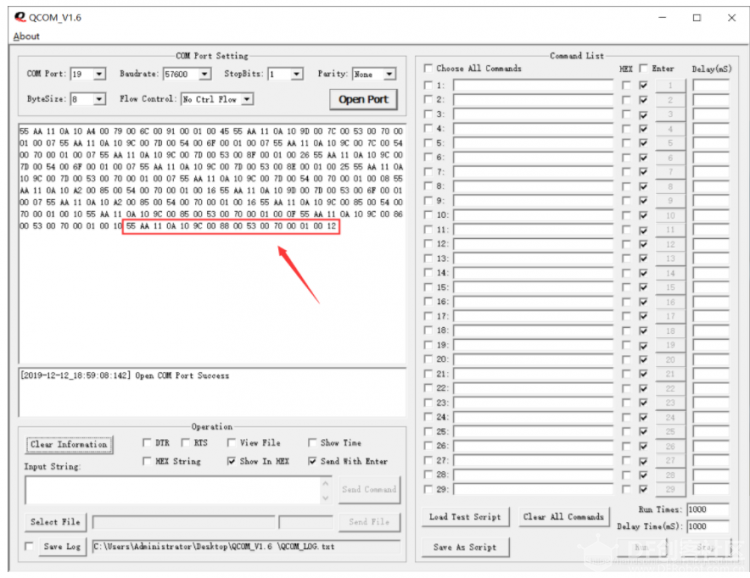Uncheck the Show In HEX checkbox
Screen dimensions: 750x578
(x=231, y=461)
